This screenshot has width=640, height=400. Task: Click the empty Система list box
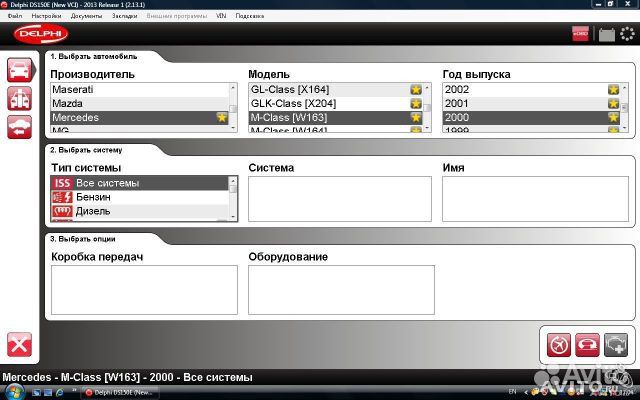(x=340, y=199)
